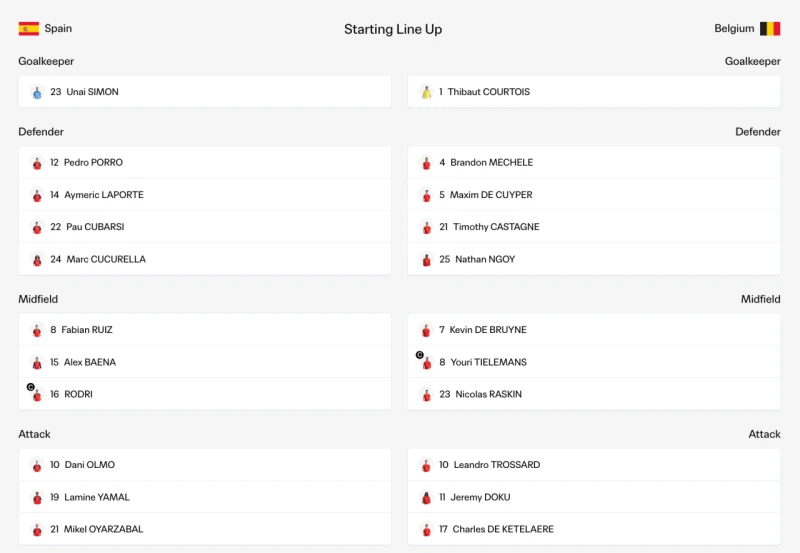Click Brandon MECHELE's player jersey icon

click(x=426, y=163)
